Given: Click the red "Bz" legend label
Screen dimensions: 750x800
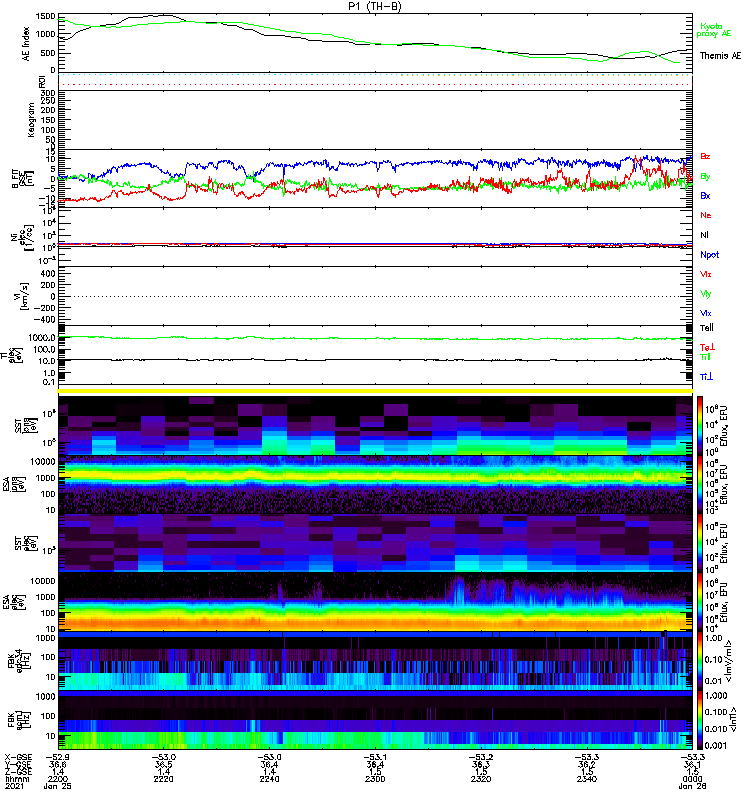Looking at the screenshot, I should pos(705,156).
